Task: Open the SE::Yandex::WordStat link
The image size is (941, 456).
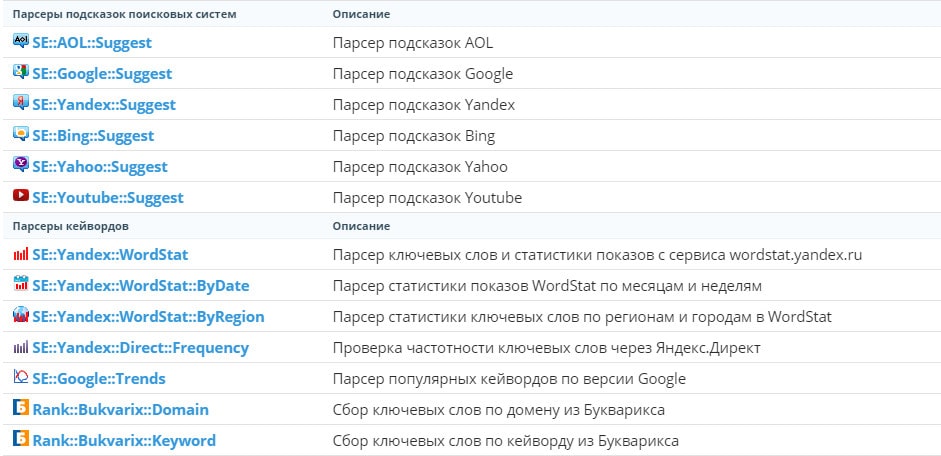Action: [110, 254]
